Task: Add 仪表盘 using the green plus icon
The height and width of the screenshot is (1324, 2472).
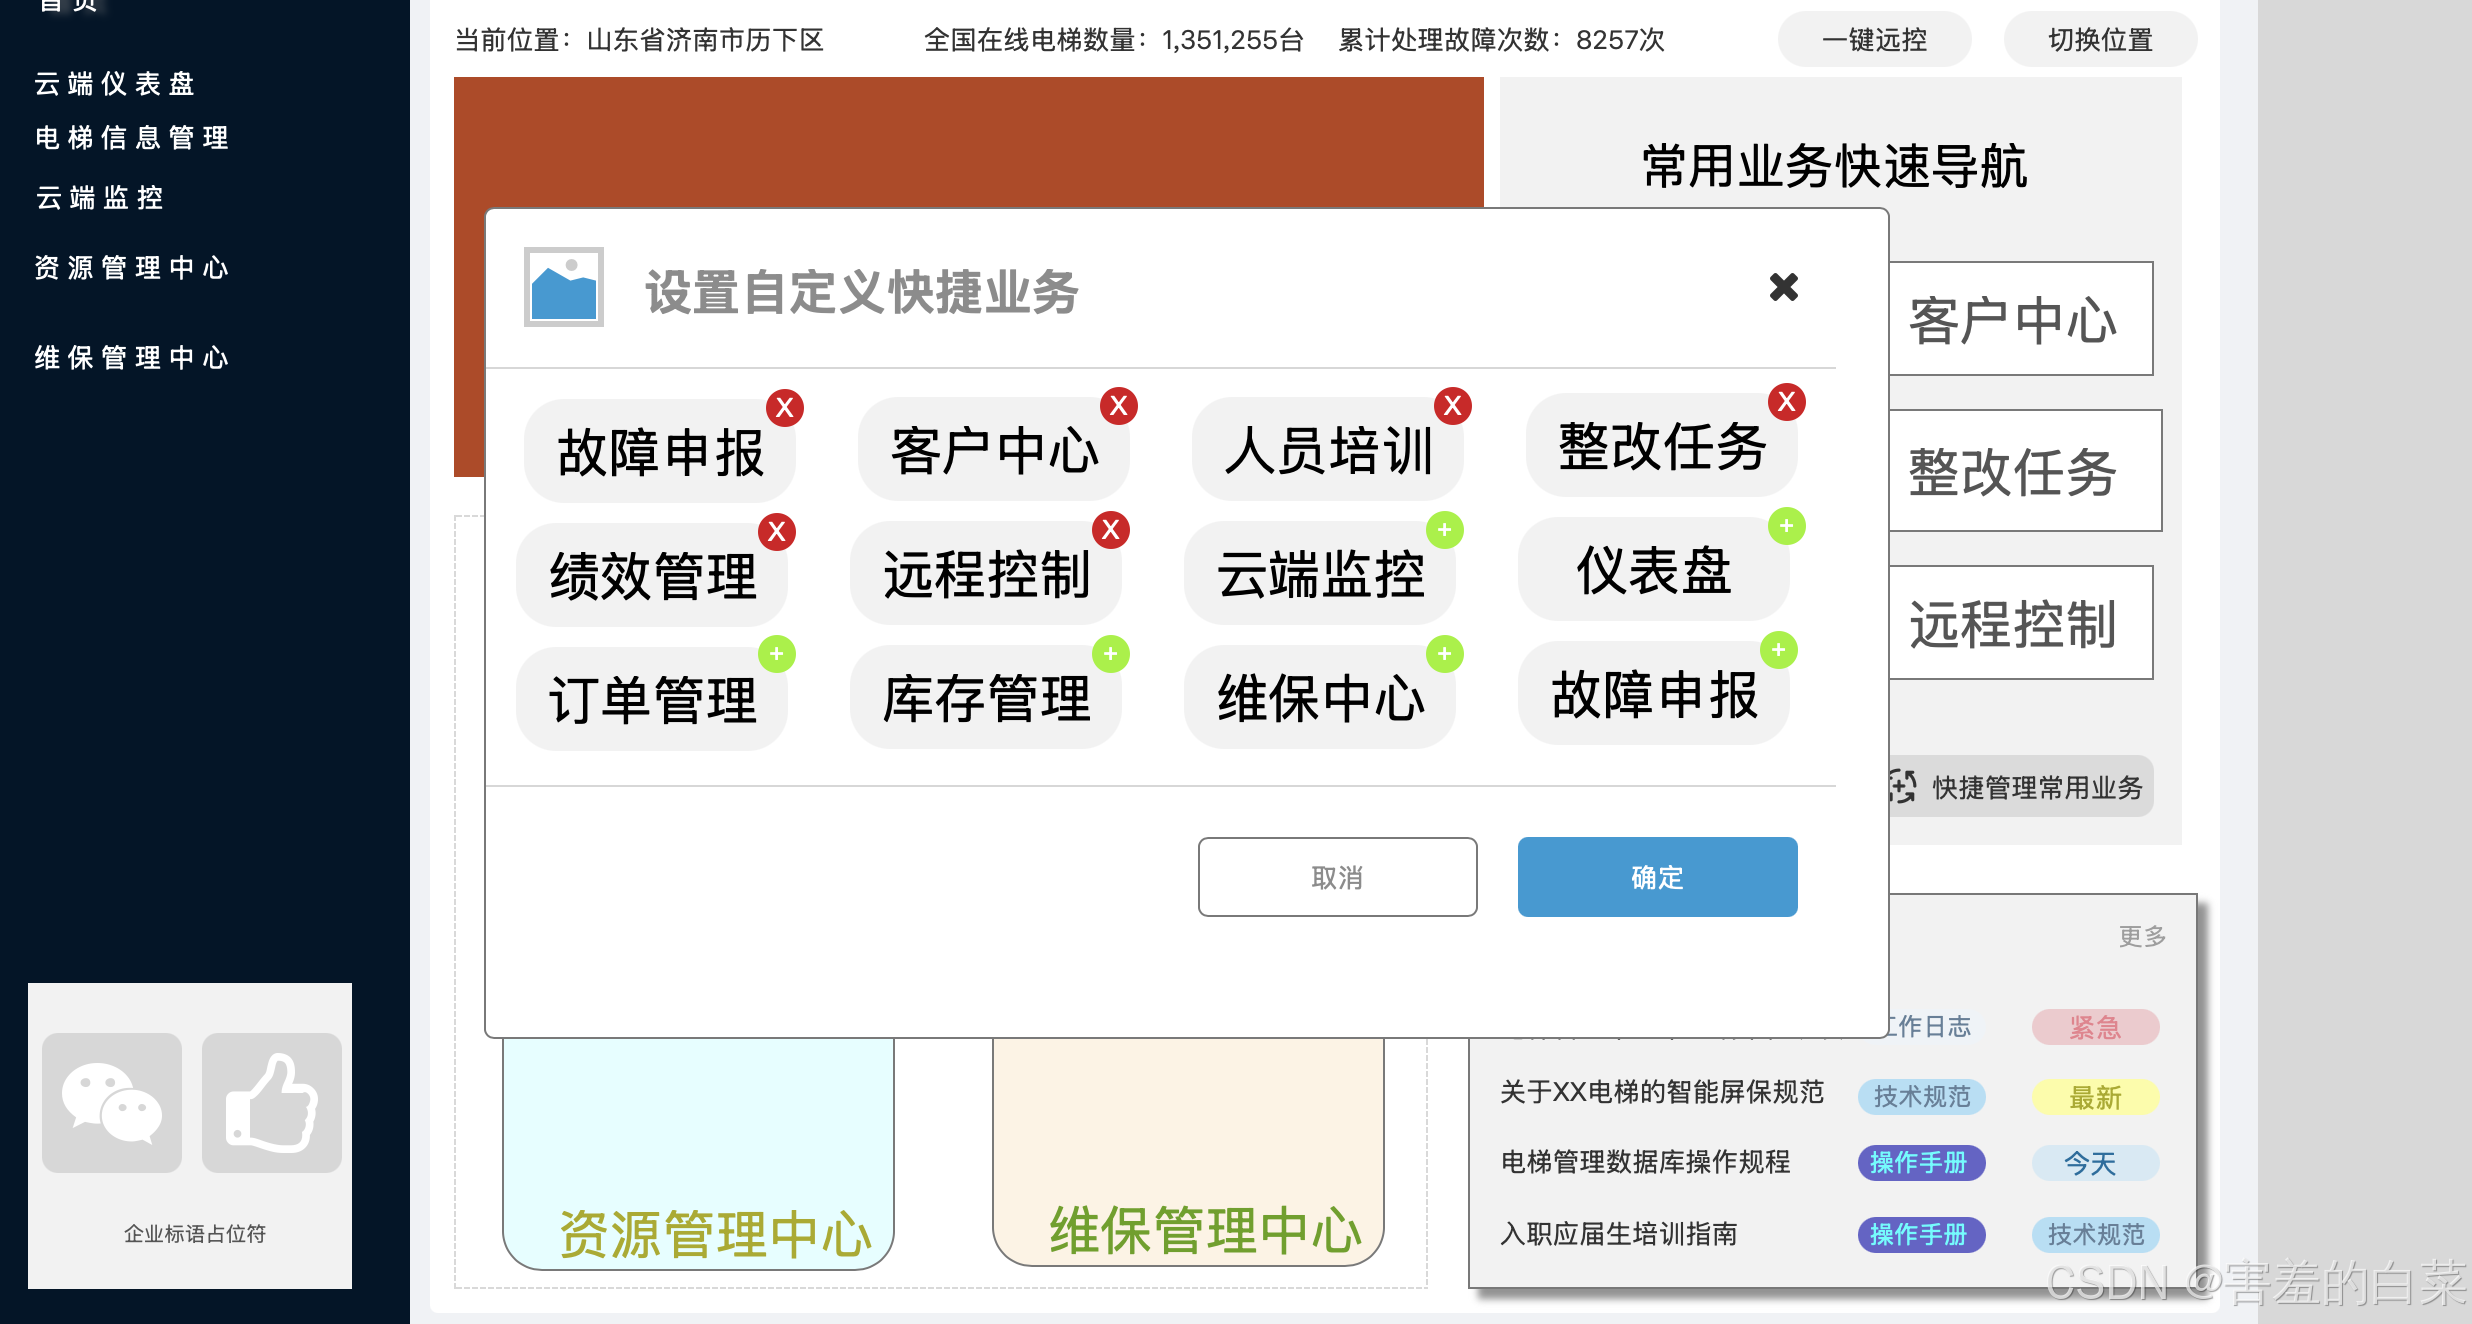Action: [x=1786, y=526]
